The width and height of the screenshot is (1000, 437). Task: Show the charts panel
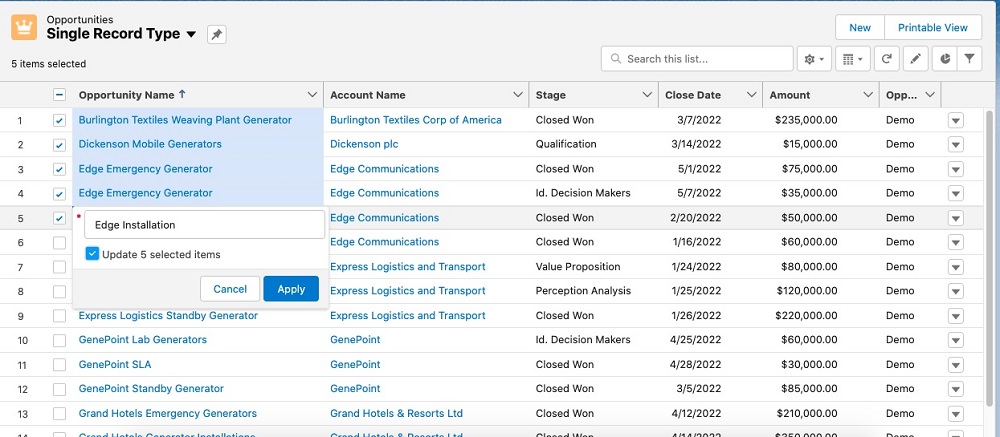click(943, 59)
